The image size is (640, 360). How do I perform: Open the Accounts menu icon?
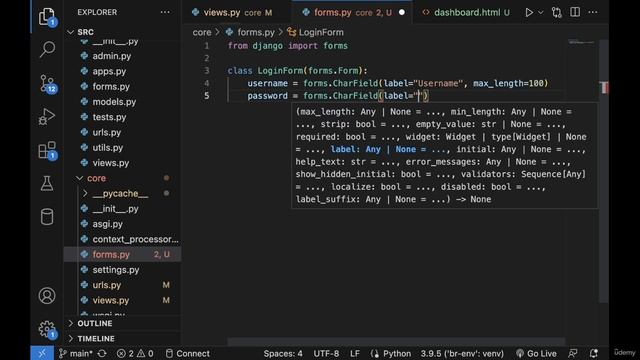(47, 296)
